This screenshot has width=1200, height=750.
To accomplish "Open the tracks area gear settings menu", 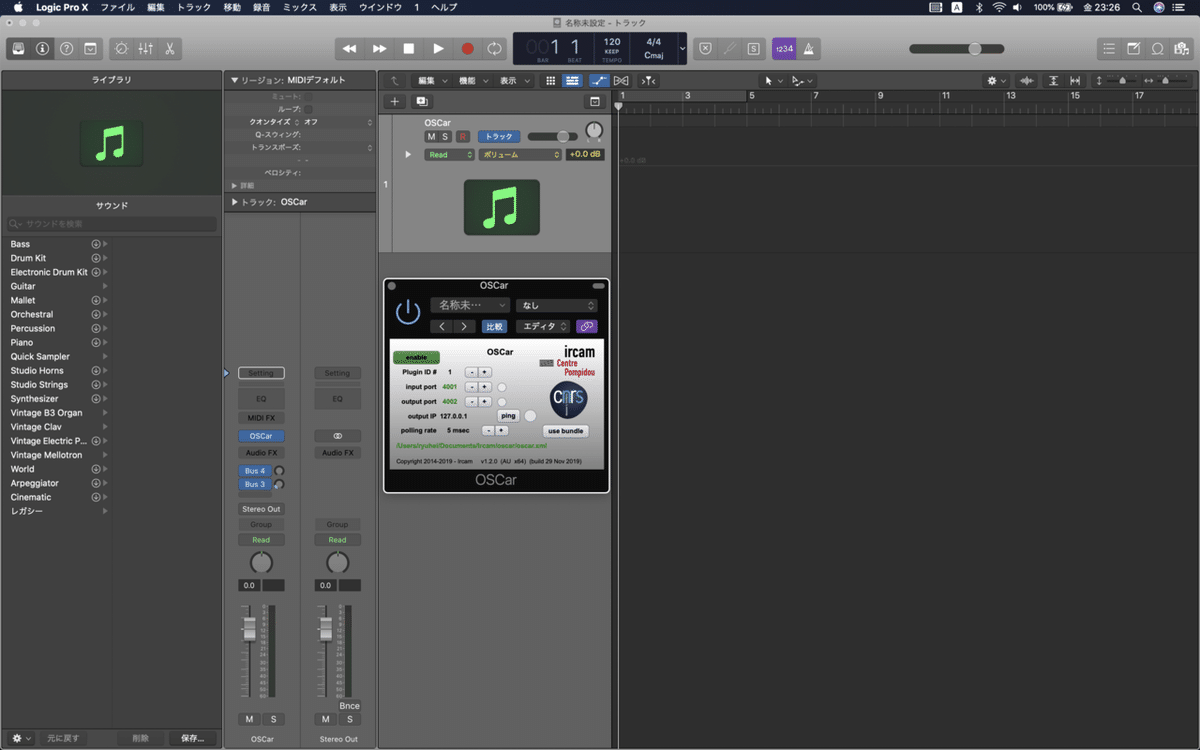I will [x=996, y=81].
